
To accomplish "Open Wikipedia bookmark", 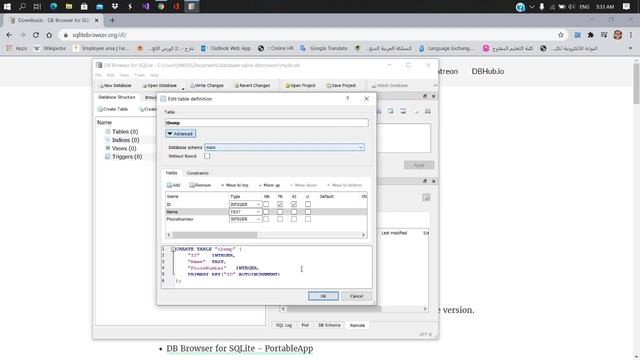I will [50, 48].
